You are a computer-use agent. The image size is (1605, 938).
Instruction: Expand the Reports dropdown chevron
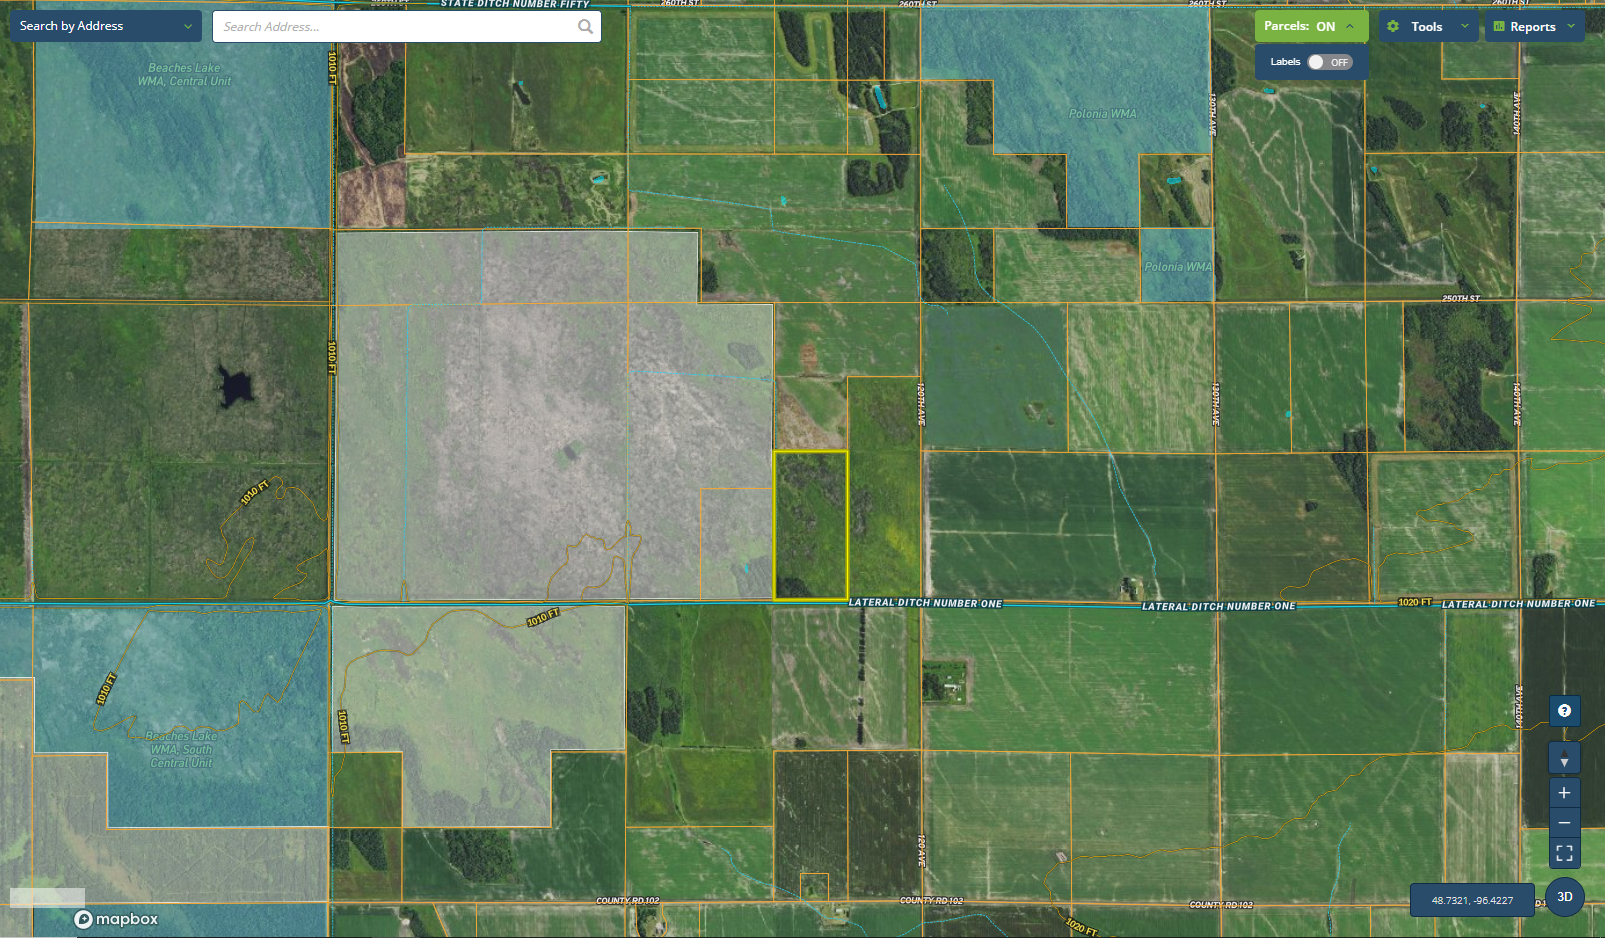(x=1571, y=27)
